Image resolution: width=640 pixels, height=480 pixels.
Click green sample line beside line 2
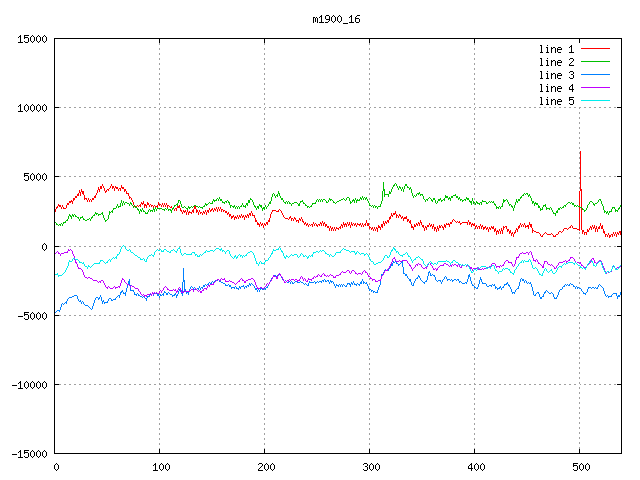coord(595,62)
